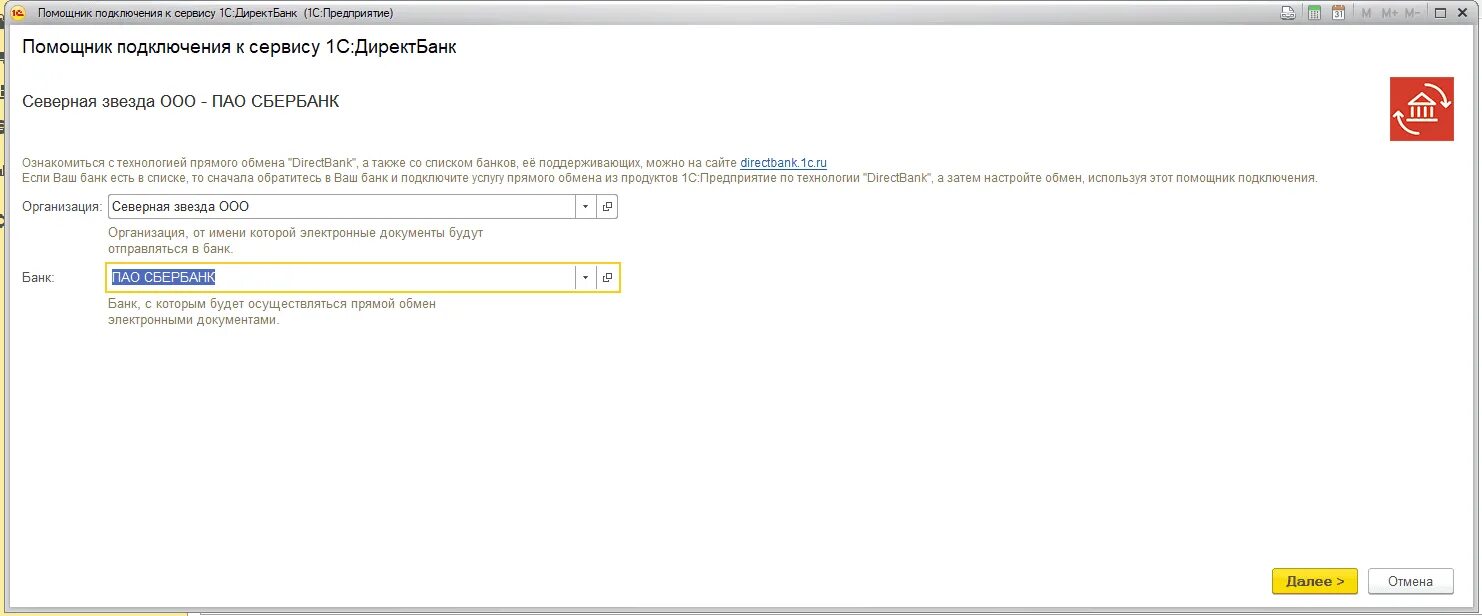Viewport: 1482px width, 616px height.
Task: Click the Организация input field
Action: pyautogui.click(x=341, y=207)
